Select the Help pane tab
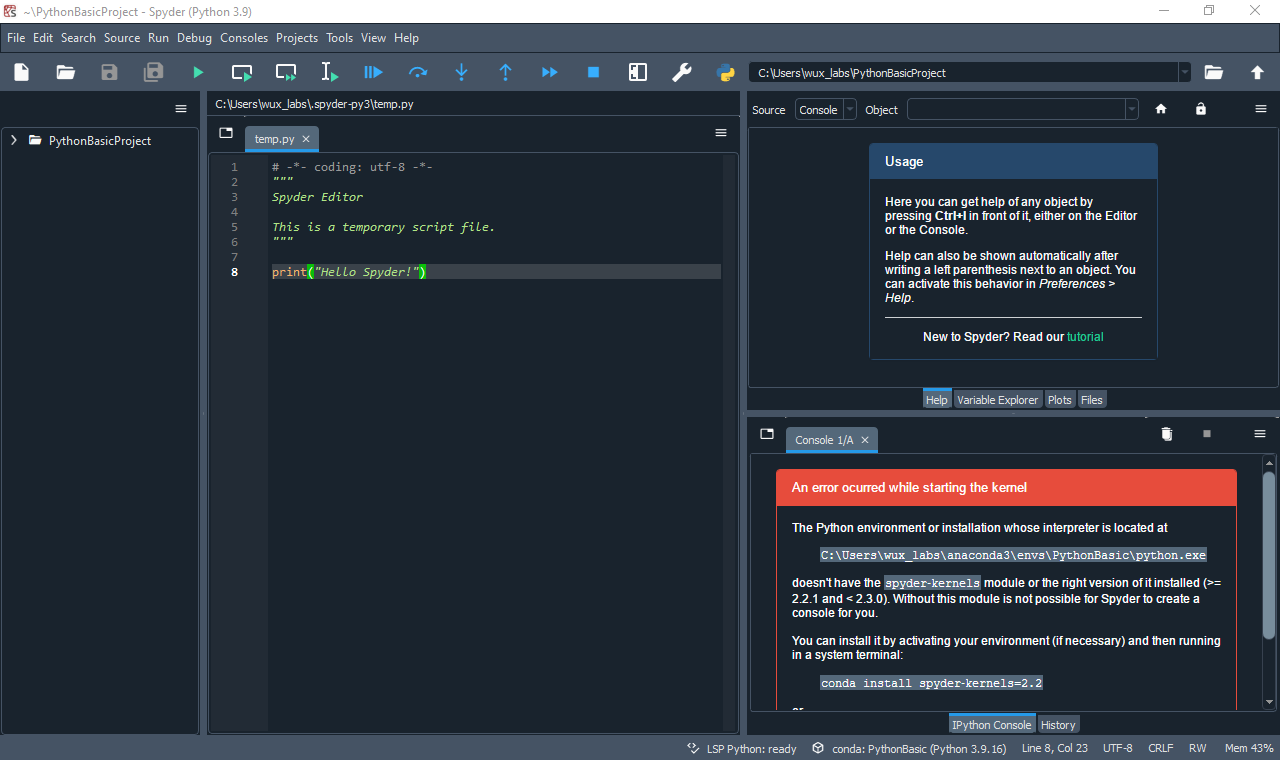Viewport: 1280px width, 760px height. (937, 400)
